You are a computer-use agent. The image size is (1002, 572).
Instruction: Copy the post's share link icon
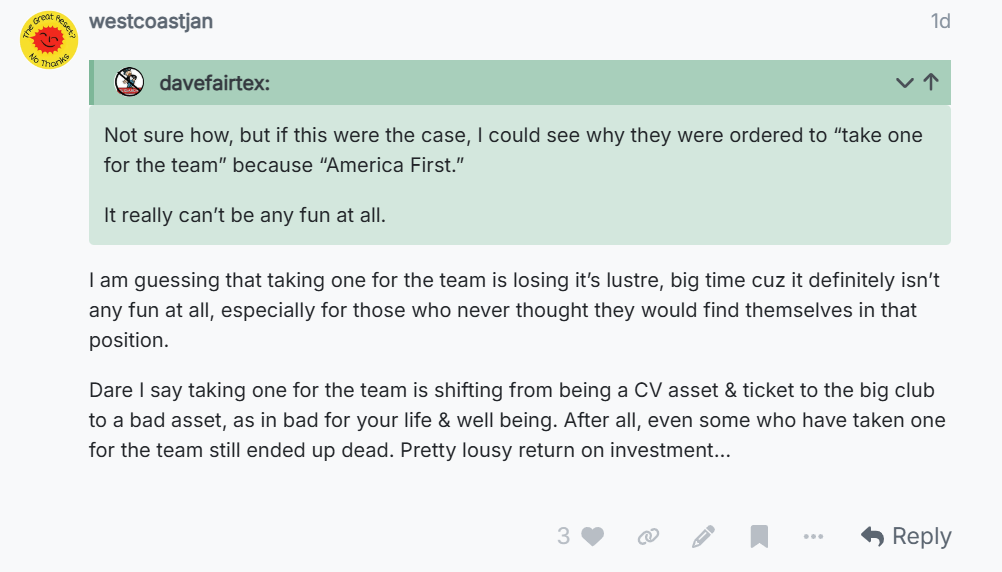point(648,537)
